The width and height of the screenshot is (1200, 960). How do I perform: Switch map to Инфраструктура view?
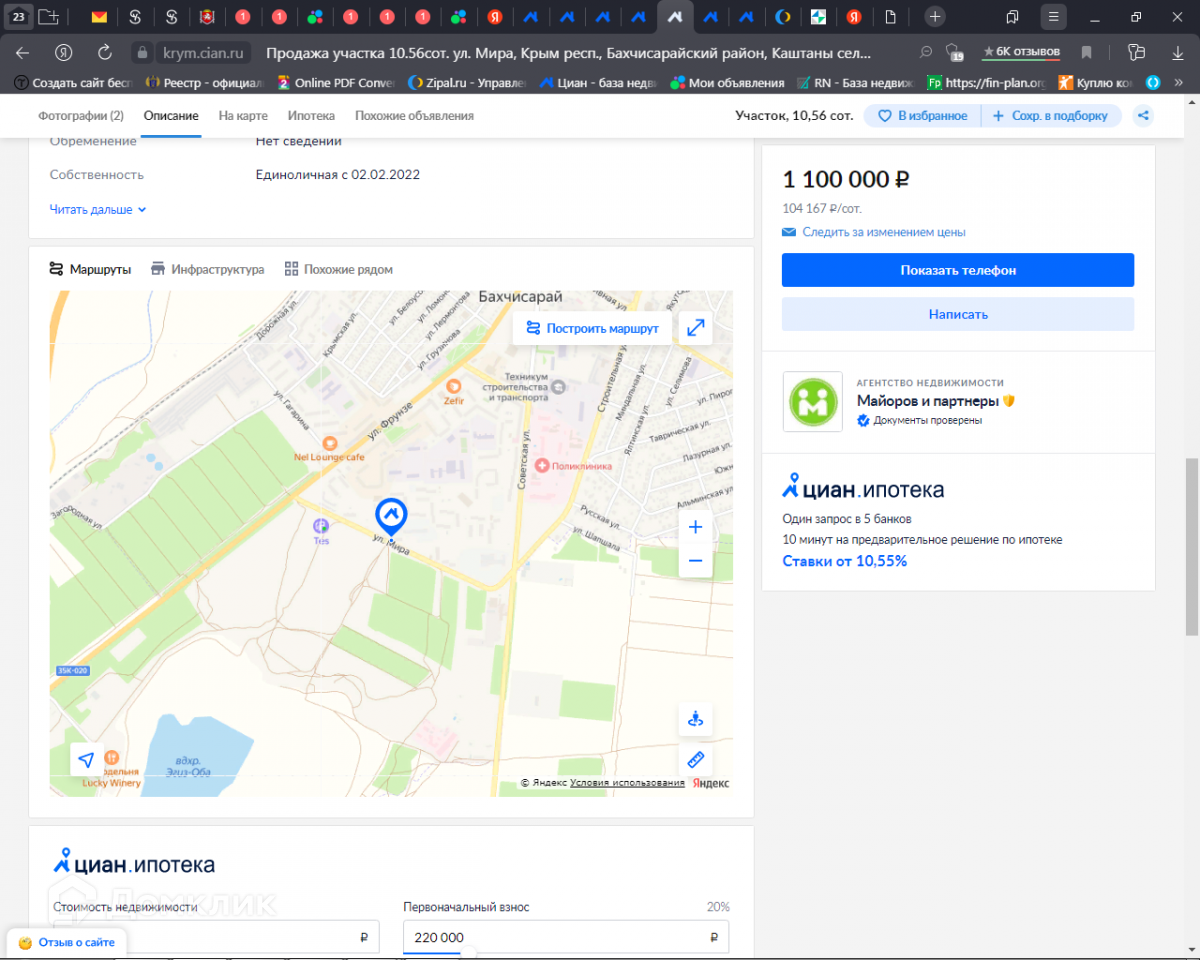[x=207, y=269]
